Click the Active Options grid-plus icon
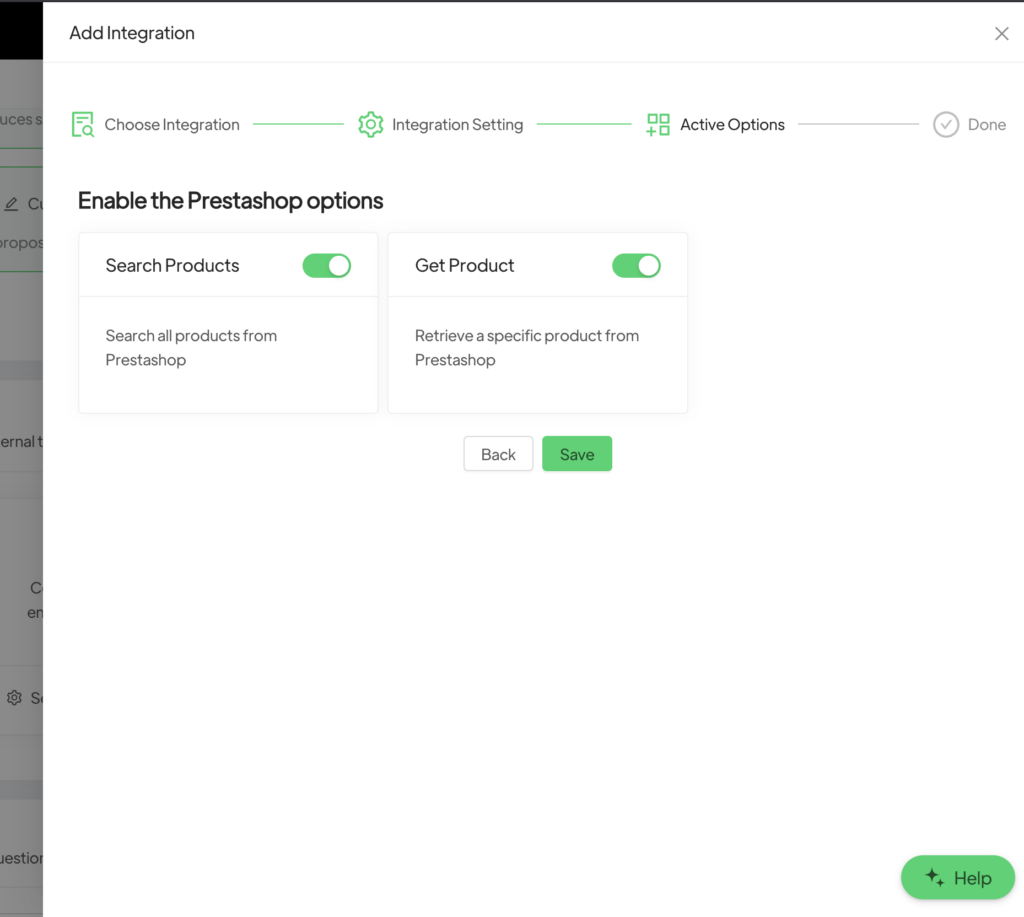Image resolution: width=1024 pixels, height=917 pixels. [x=658, y=125]
